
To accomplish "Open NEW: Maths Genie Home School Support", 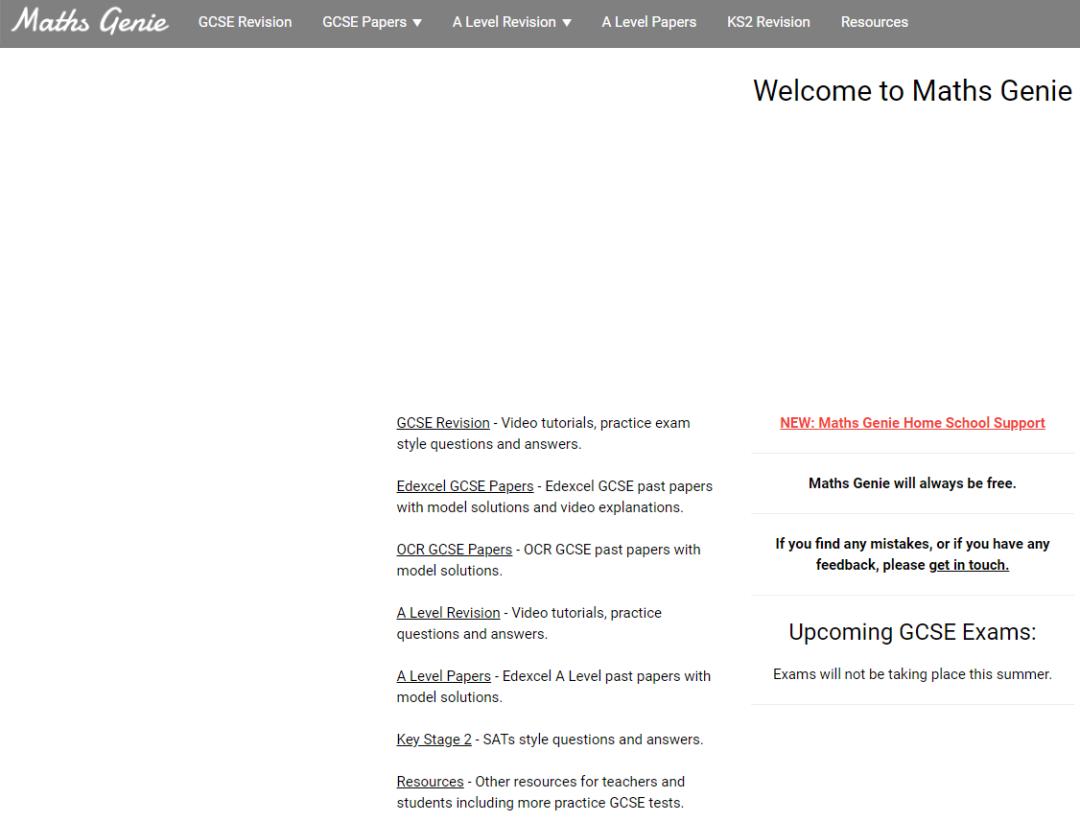I will point(912,423).
